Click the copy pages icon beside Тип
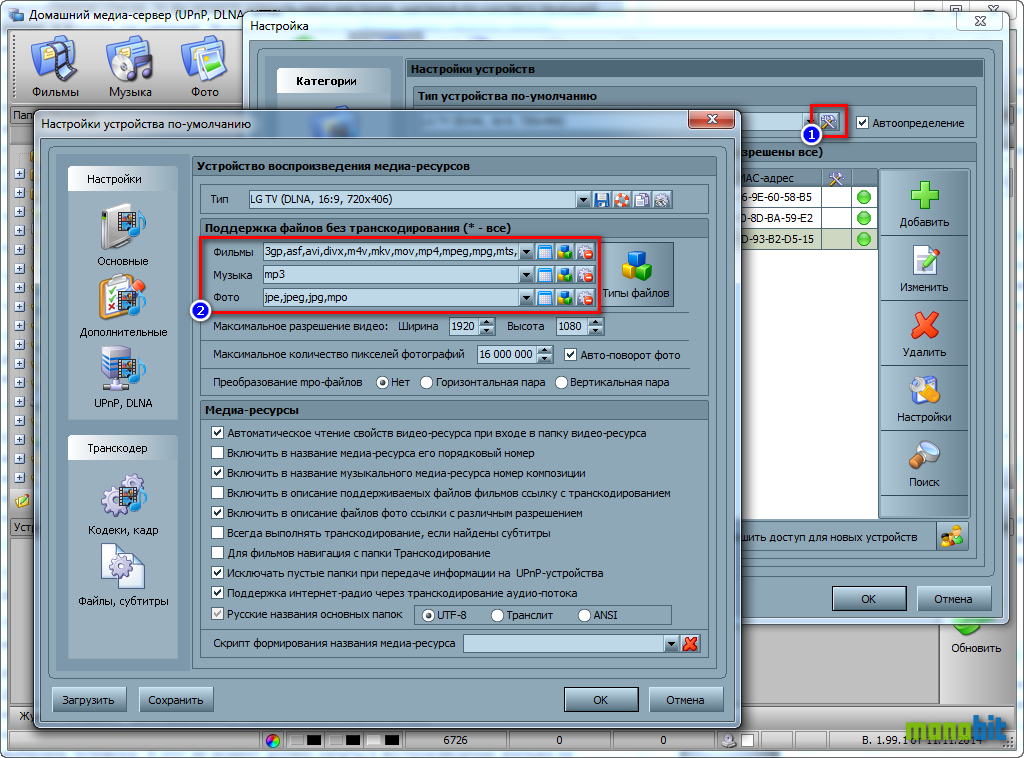This screenshot has width=1024, height=758. coord(643,200)
